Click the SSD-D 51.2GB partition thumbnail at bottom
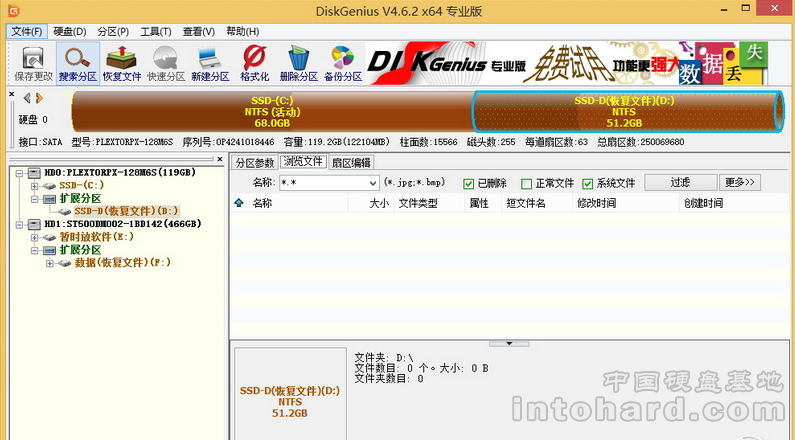The width and height of the screenshot is (795, 440). pyautogui.click(x=290, y=395)
